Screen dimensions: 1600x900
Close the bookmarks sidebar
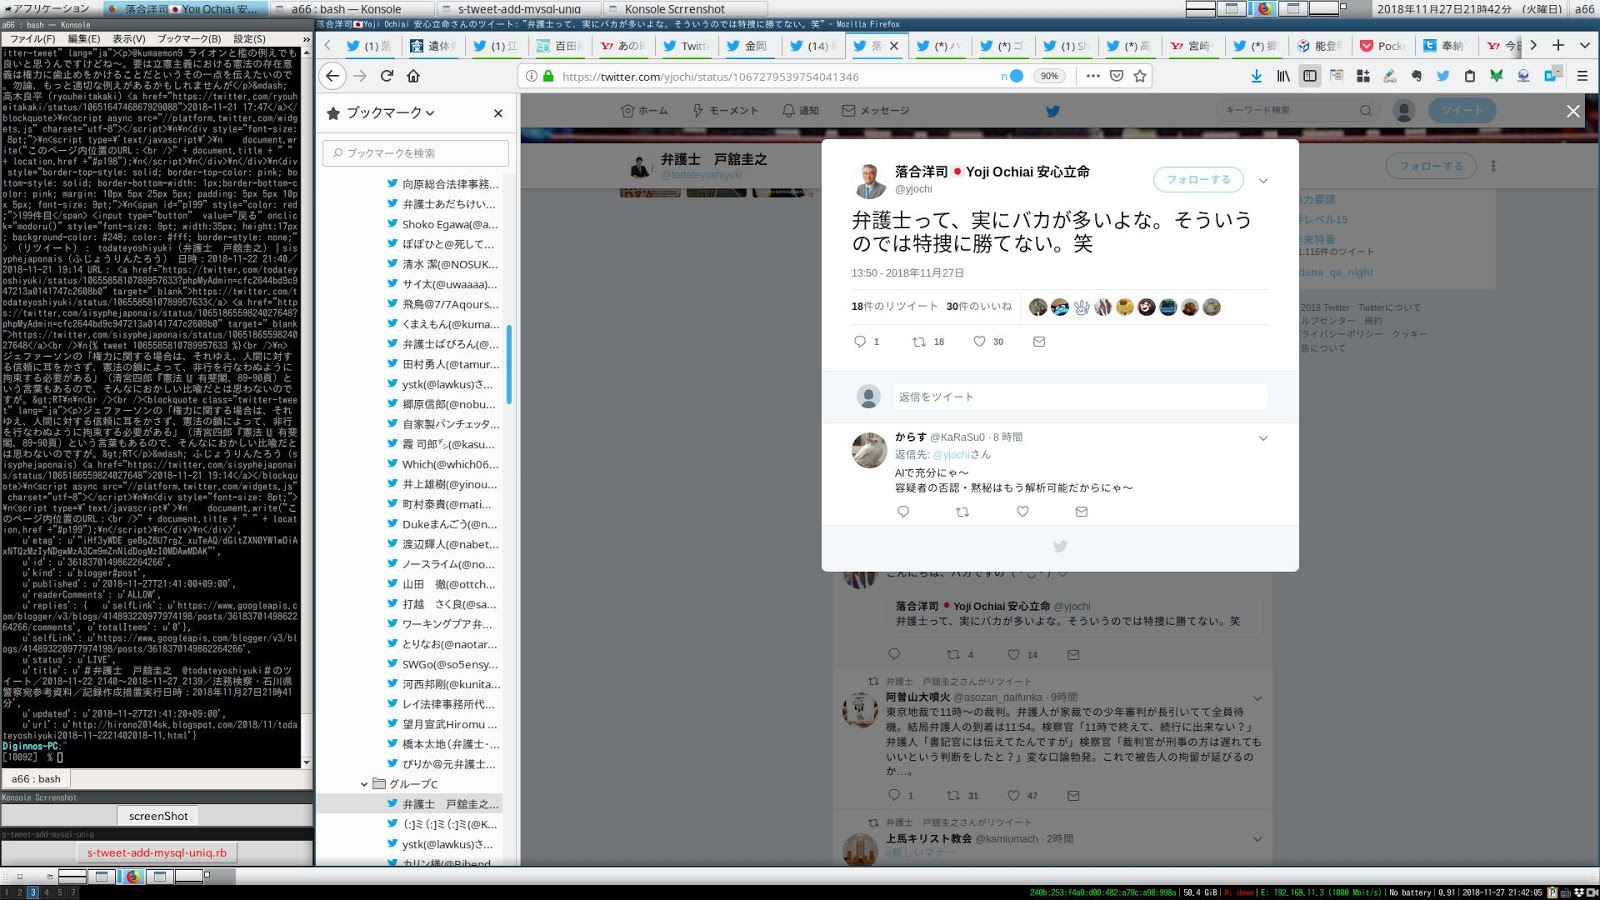[498, 113]
